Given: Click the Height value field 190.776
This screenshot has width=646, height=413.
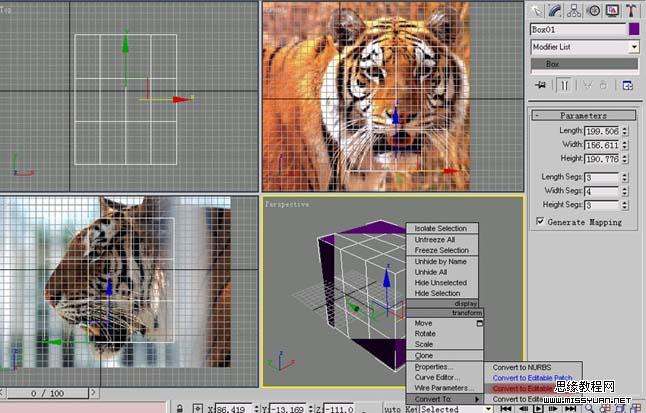Looking at the screenshot, I should click(602, 159).
